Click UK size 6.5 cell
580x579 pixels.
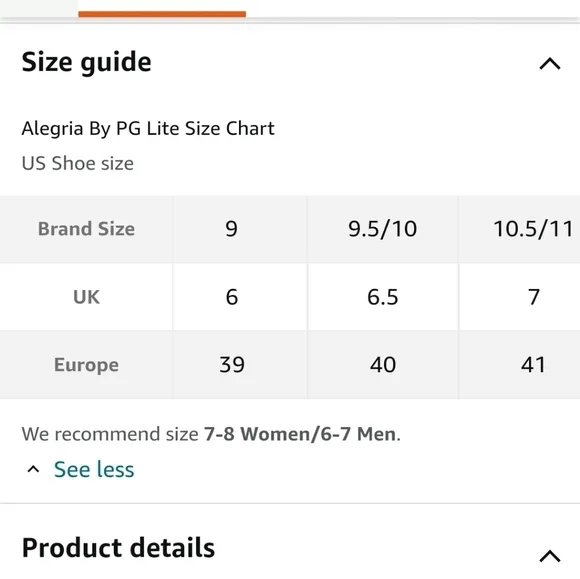point(383,297)
